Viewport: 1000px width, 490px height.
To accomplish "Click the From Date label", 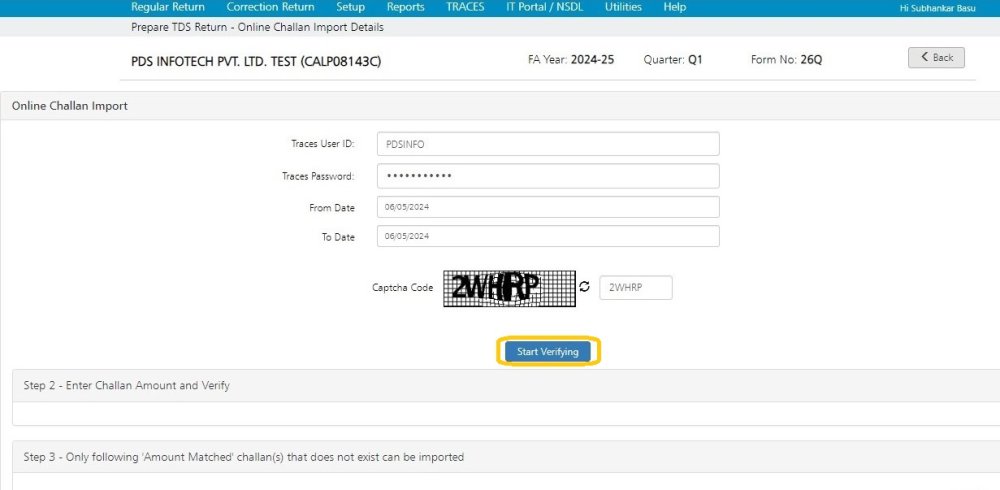I will click(x=332, y=208).
